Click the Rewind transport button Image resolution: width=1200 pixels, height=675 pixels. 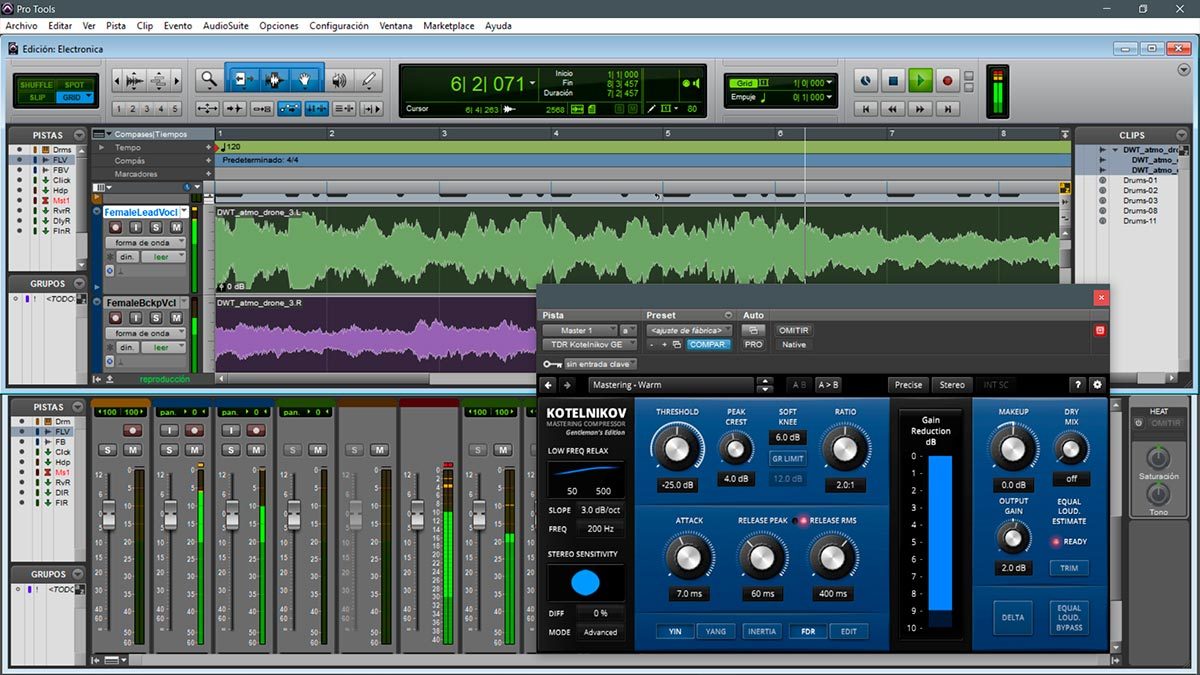tap(894, 108)
